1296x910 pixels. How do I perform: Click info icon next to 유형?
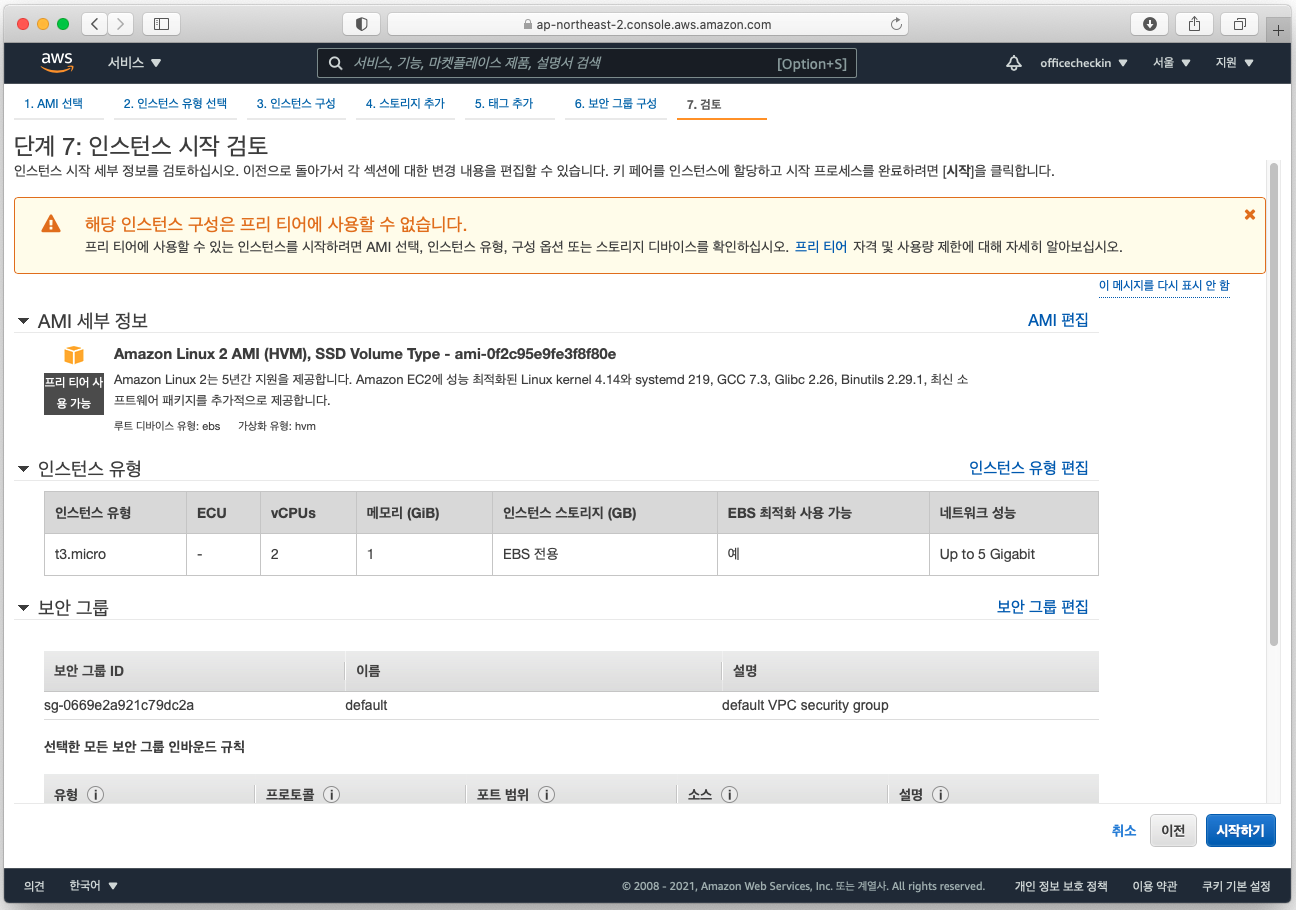96,795
